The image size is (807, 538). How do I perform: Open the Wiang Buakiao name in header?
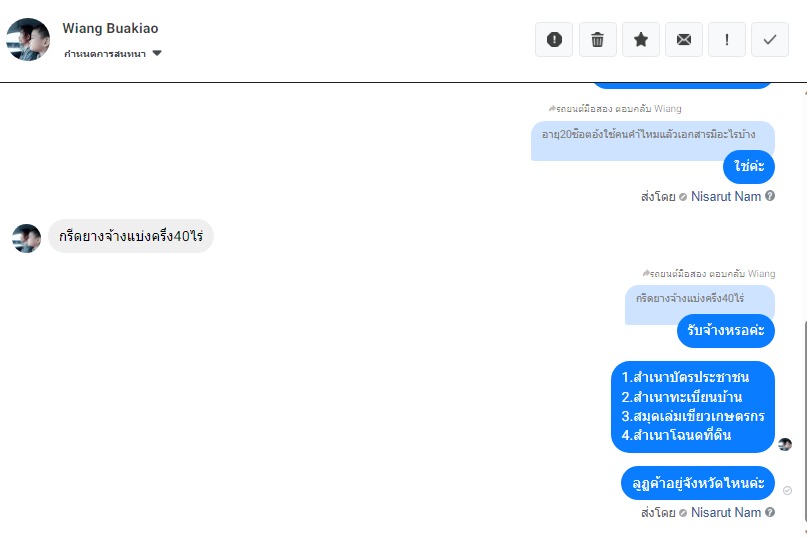(110, 28)
